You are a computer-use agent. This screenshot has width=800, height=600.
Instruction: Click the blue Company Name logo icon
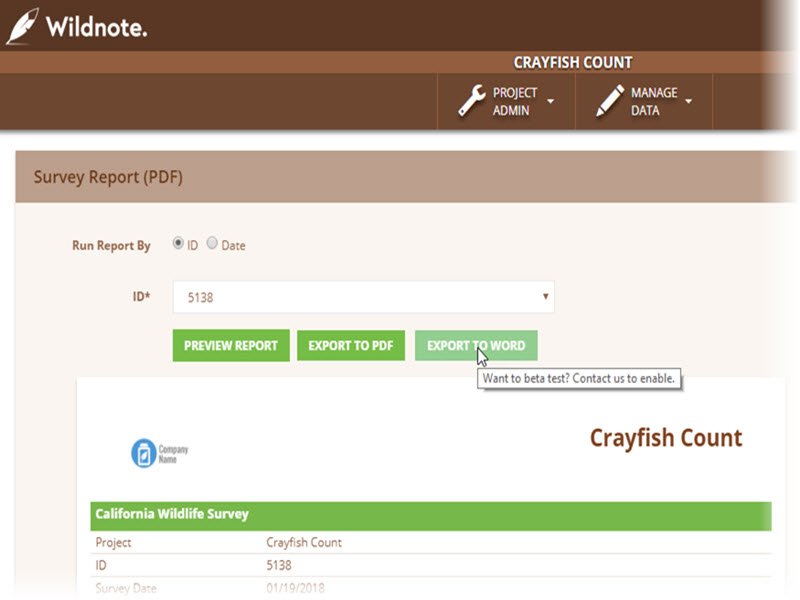coord(144,453)
